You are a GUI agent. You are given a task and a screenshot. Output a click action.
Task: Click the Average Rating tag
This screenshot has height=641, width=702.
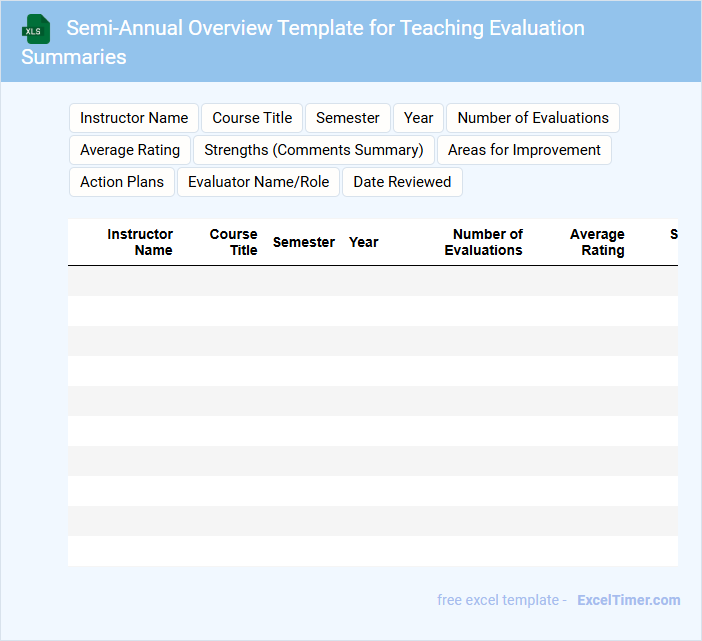[x=130, y=150]
